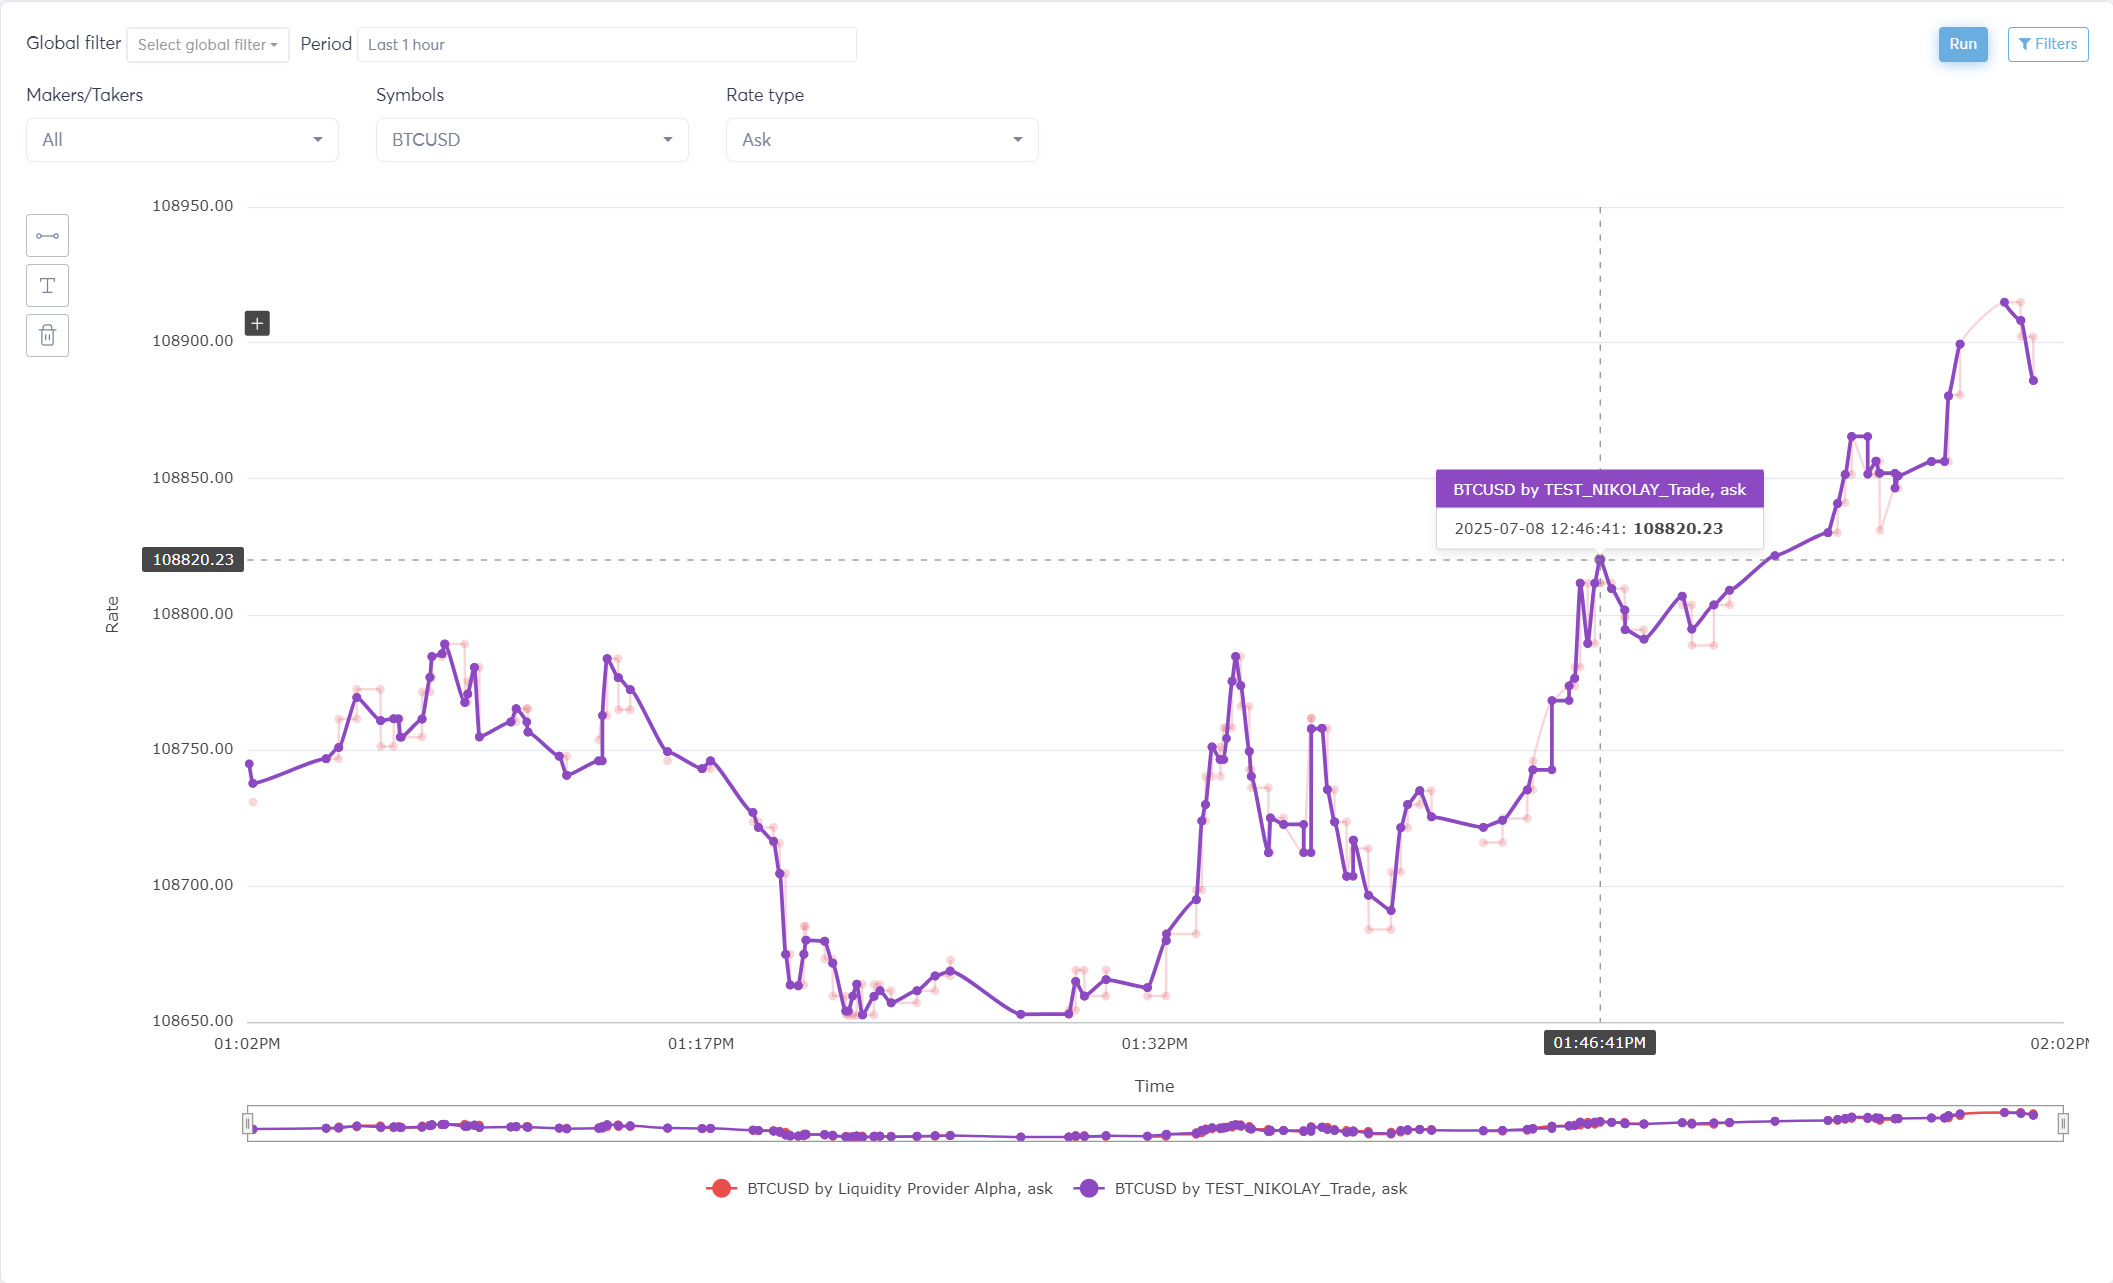This screenshot has width=2113, height=1283.
Task: Open the Symbols BTCUSD dropdown
Action: tap(532, 140)
